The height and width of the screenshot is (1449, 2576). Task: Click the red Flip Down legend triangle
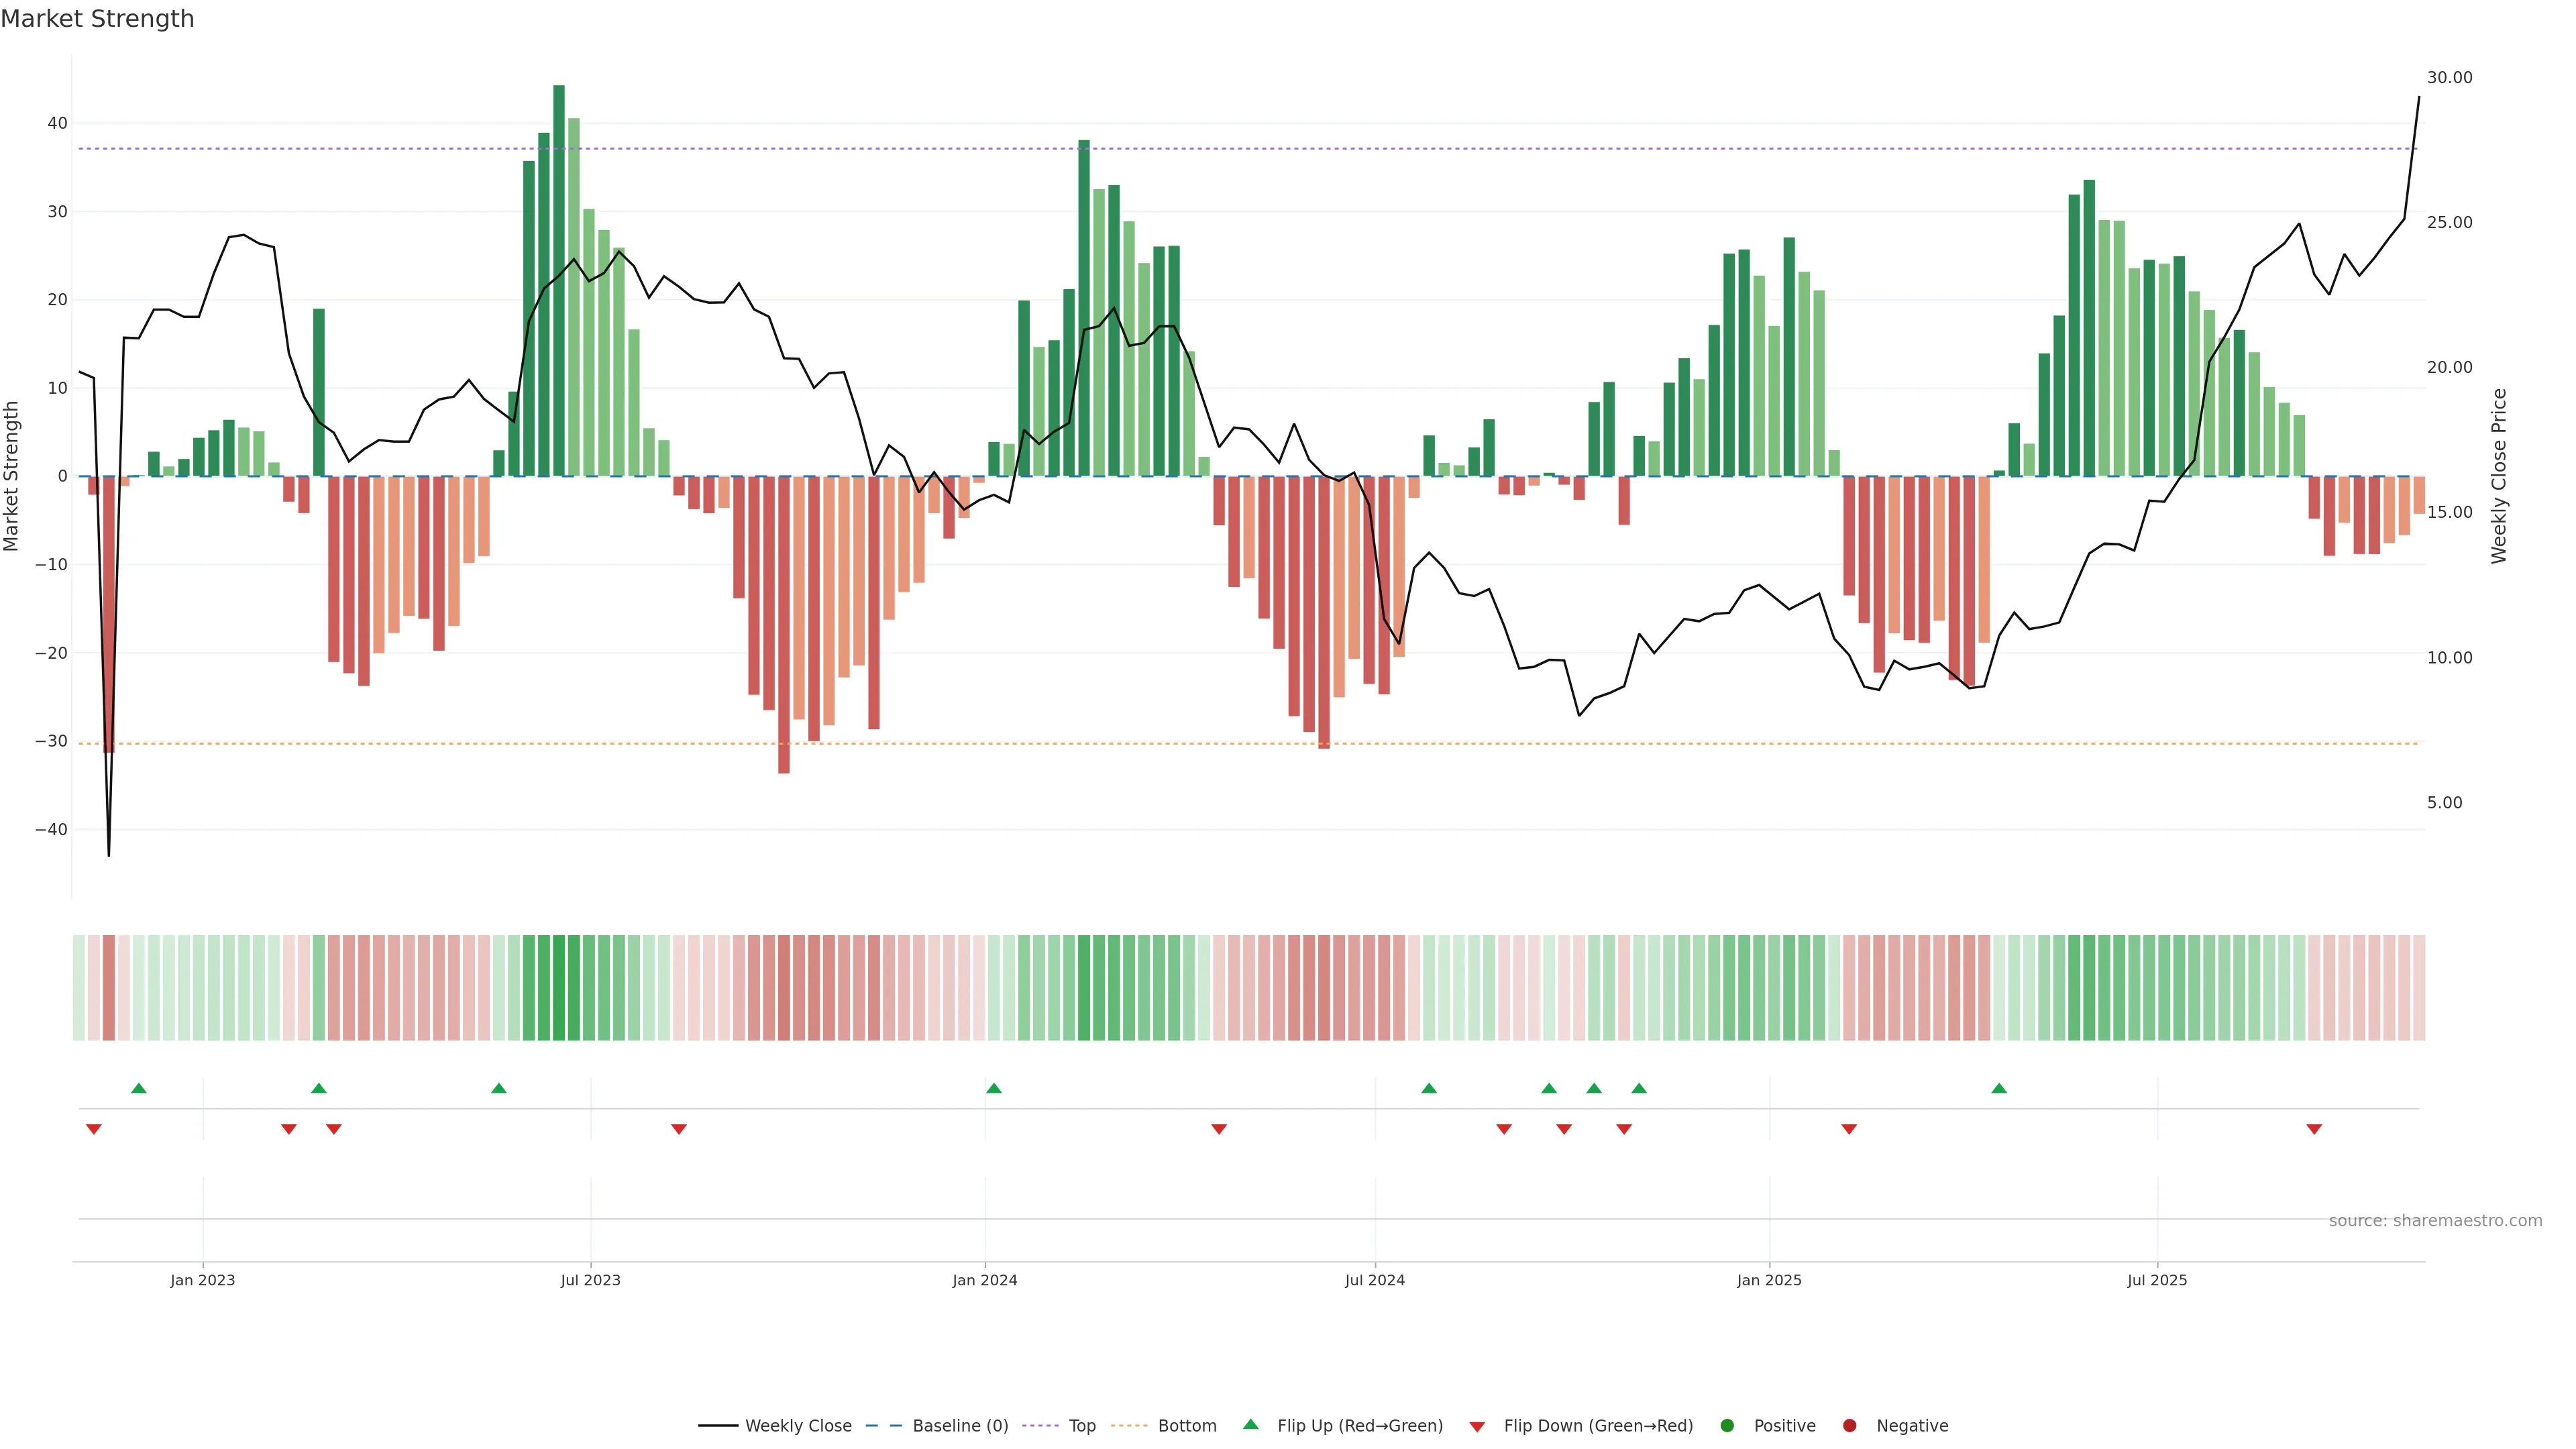coord(1477,1427)
